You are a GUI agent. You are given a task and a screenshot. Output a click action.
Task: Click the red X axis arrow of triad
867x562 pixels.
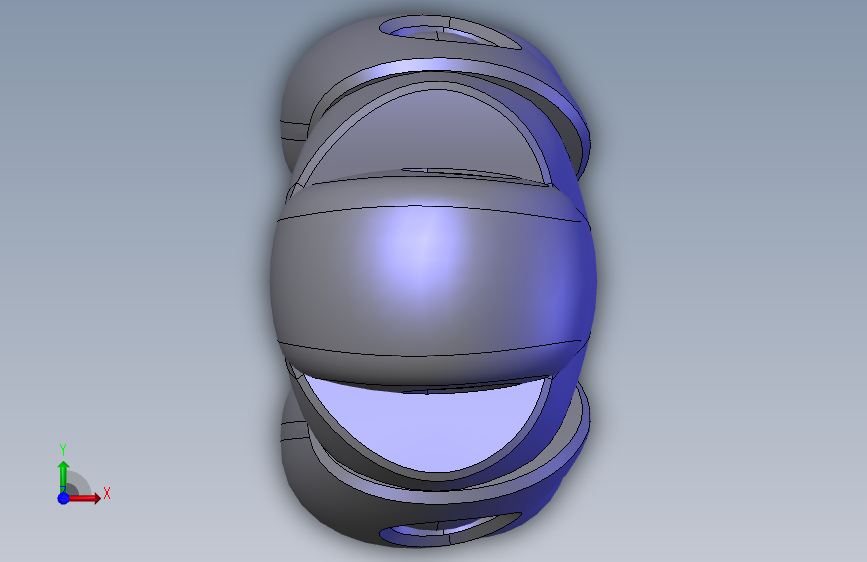pyautogui.click(x=84, y=498)
